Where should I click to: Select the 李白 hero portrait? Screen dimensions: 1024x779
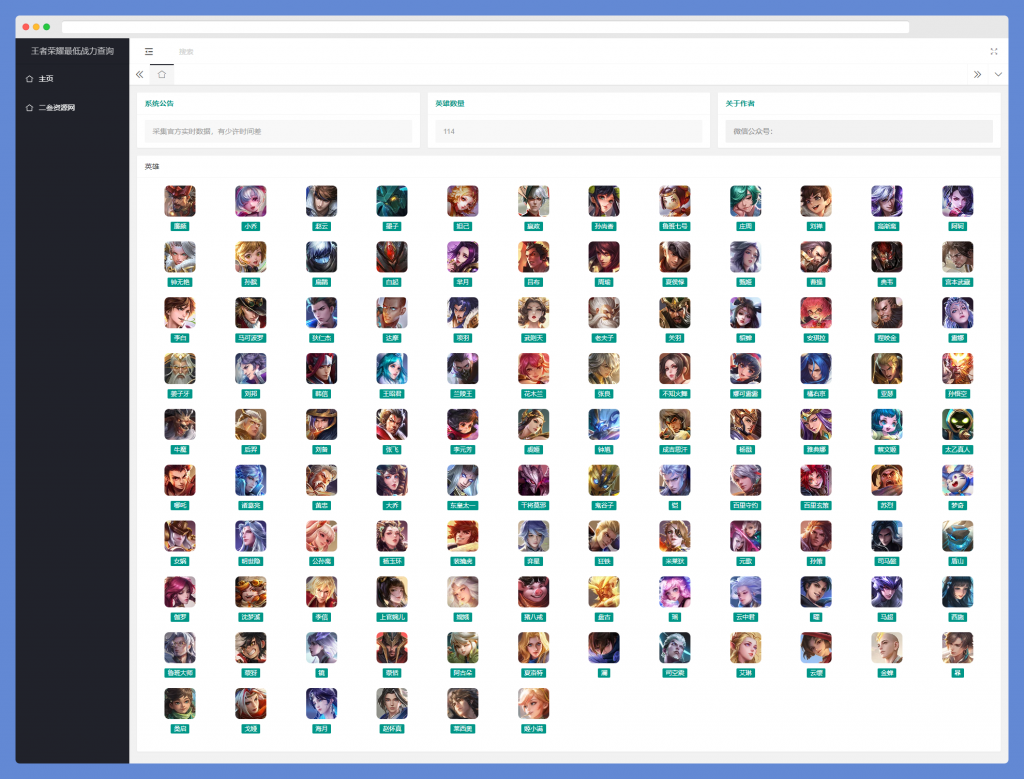(180, 313)
